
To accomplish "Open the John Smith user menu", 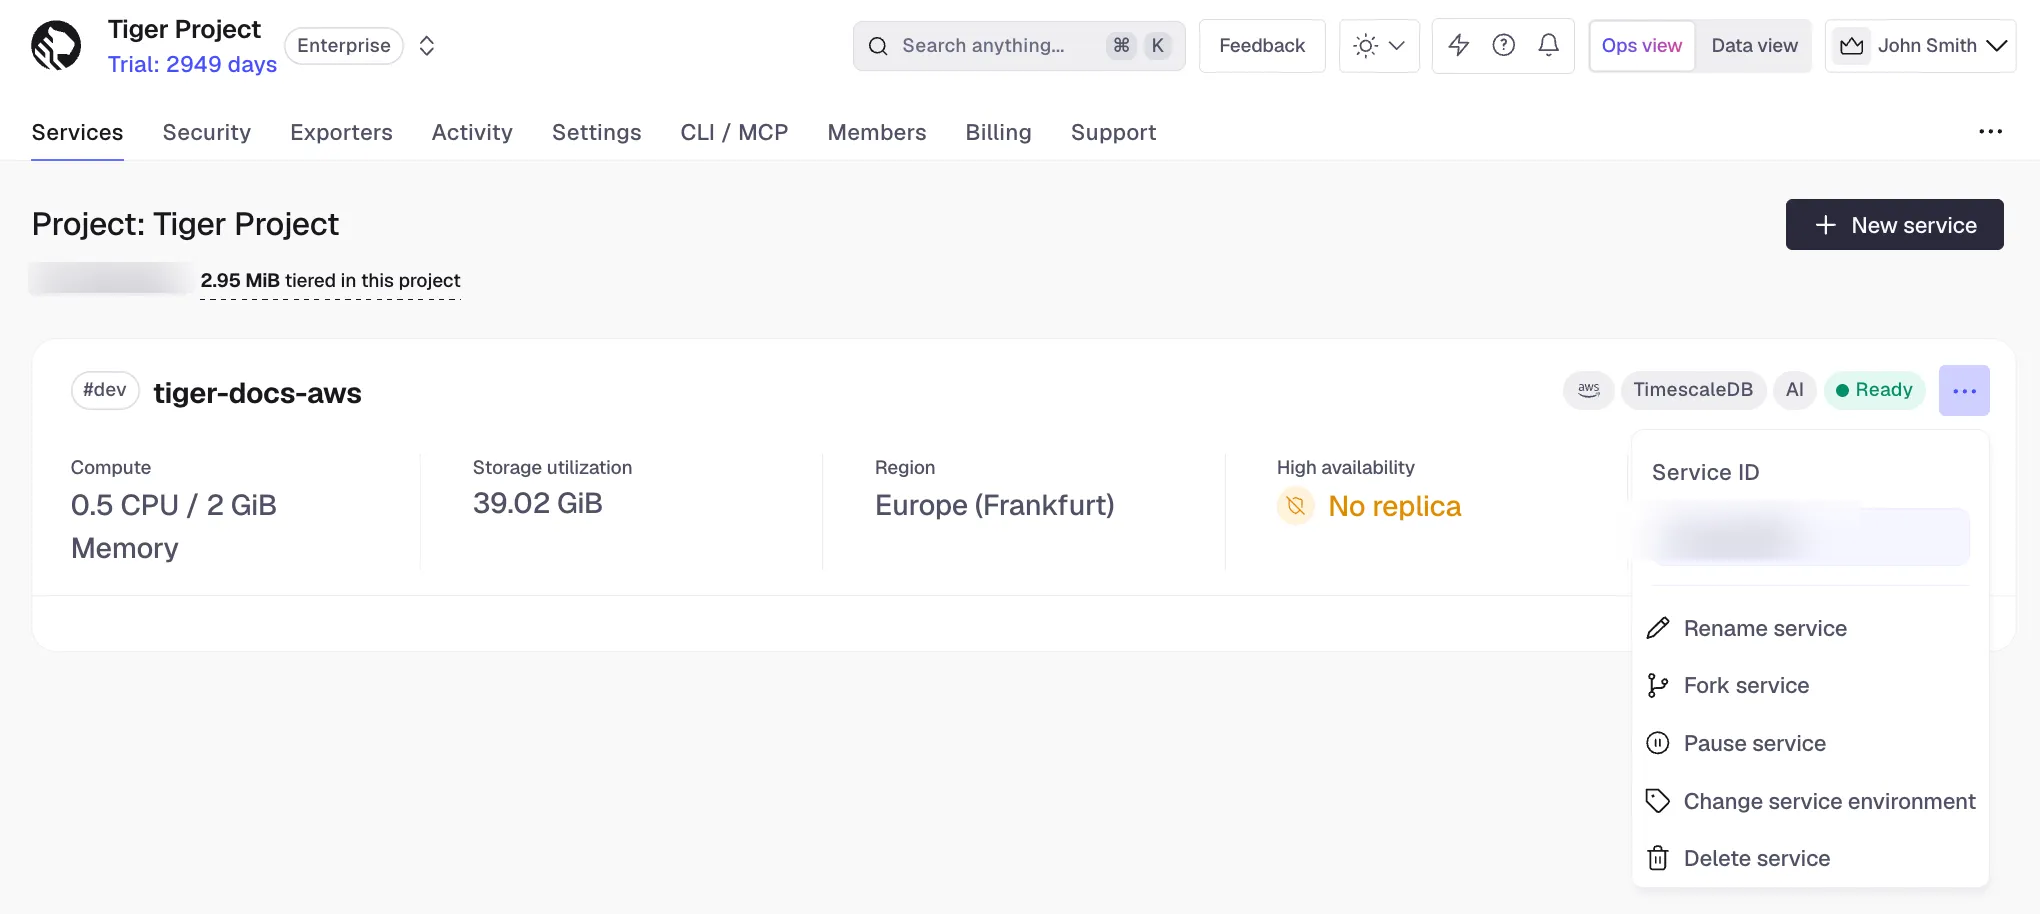I will coord(1920,46).
